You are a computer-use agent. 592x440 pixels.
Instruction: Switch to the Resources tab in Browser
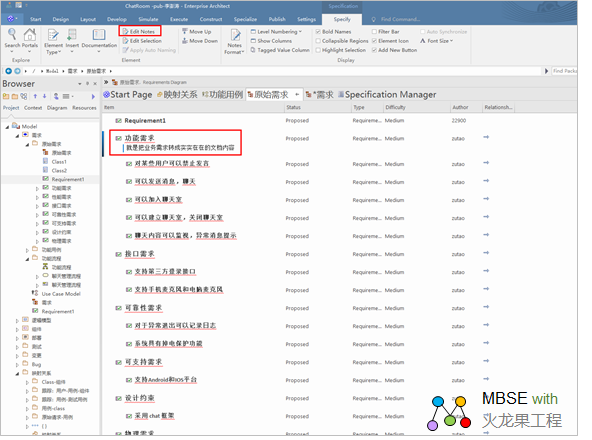point(84,108)
